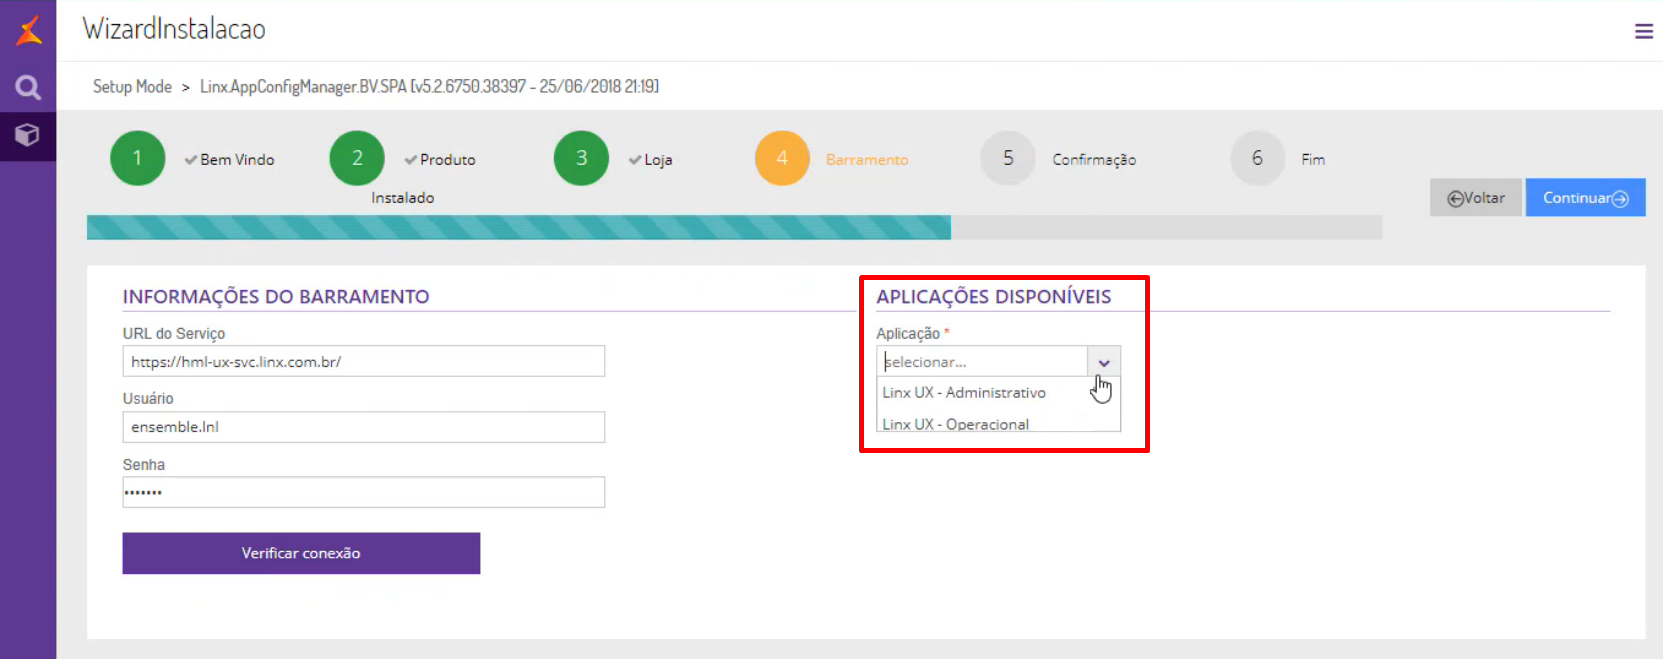
Task: Click step 1 circle for Bem Vindo
Action: pyautogui.click(x=138, y=158)
